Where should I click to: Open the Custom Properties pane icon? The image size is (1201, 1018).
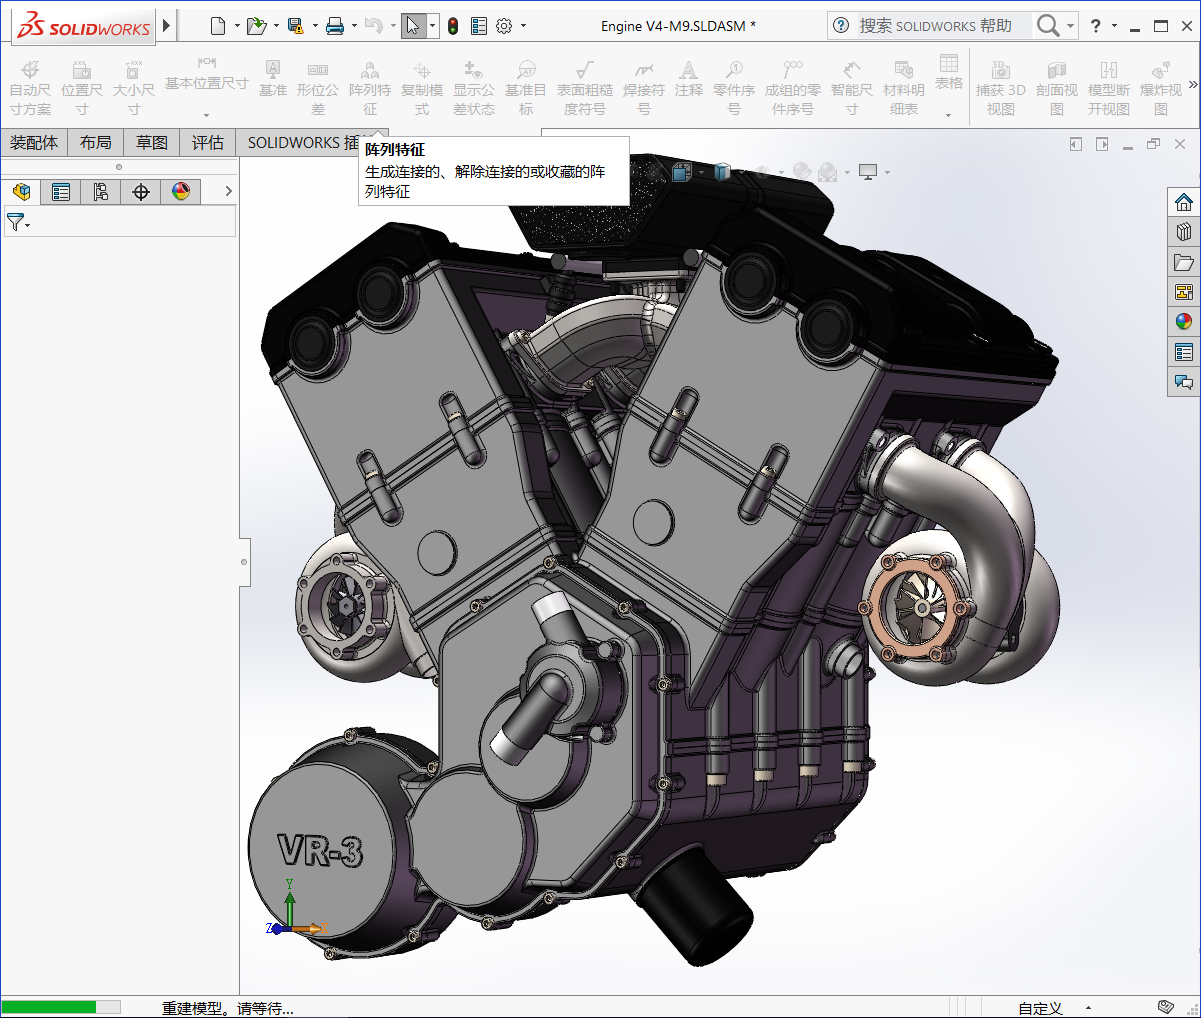coord(1184,352)
